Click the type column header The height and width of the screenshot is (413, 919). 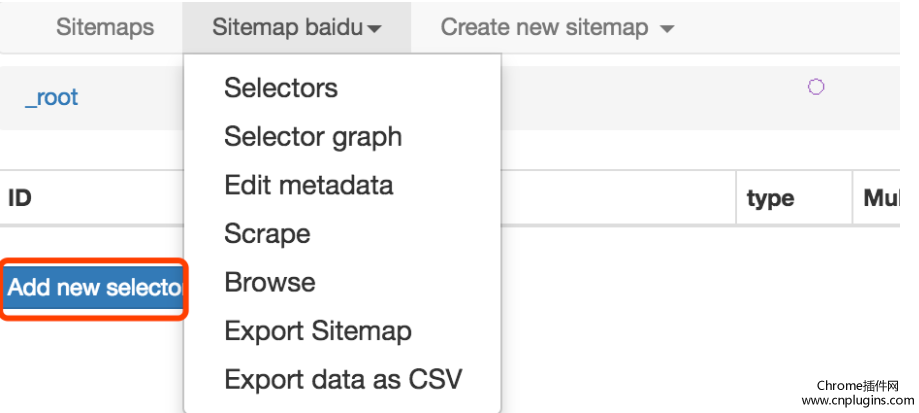[770, 199]
